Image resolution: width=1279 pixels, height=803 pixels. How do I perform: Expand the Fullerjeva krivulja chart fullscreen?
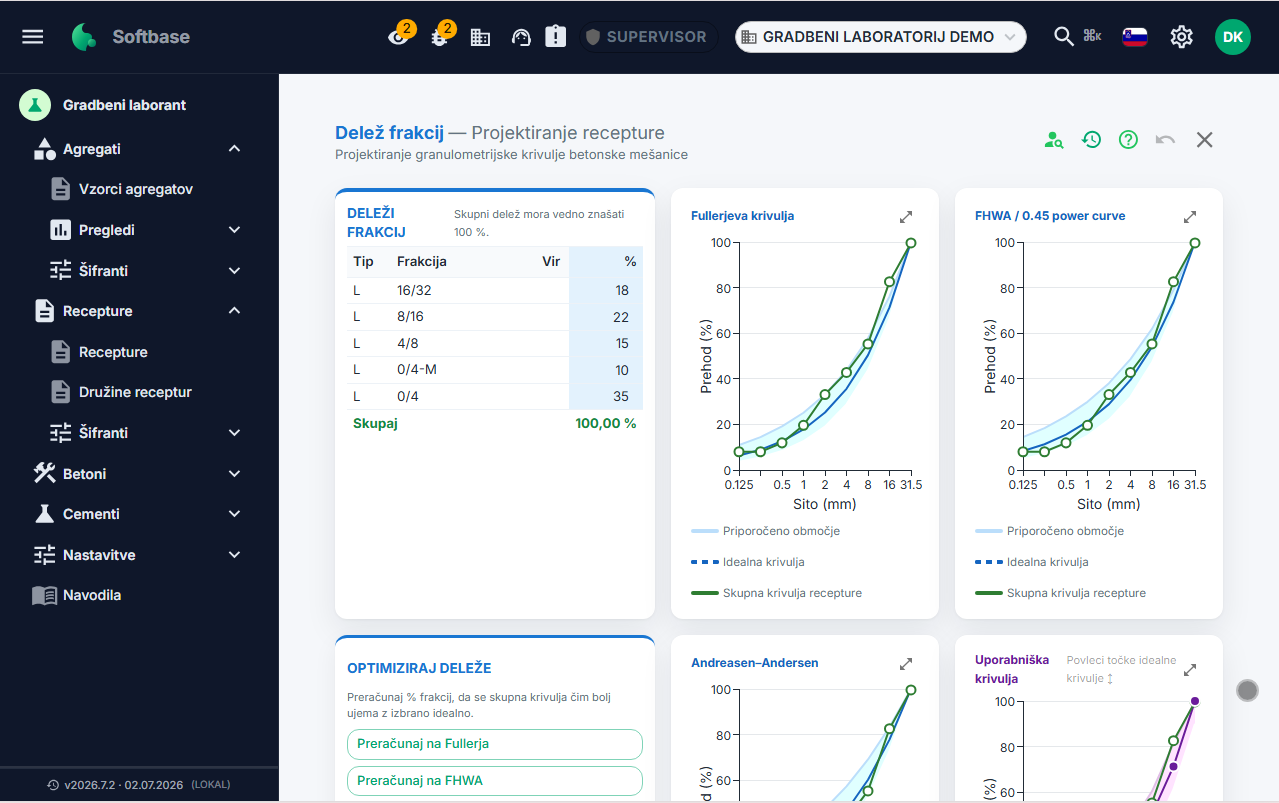[x=906, y=216]
